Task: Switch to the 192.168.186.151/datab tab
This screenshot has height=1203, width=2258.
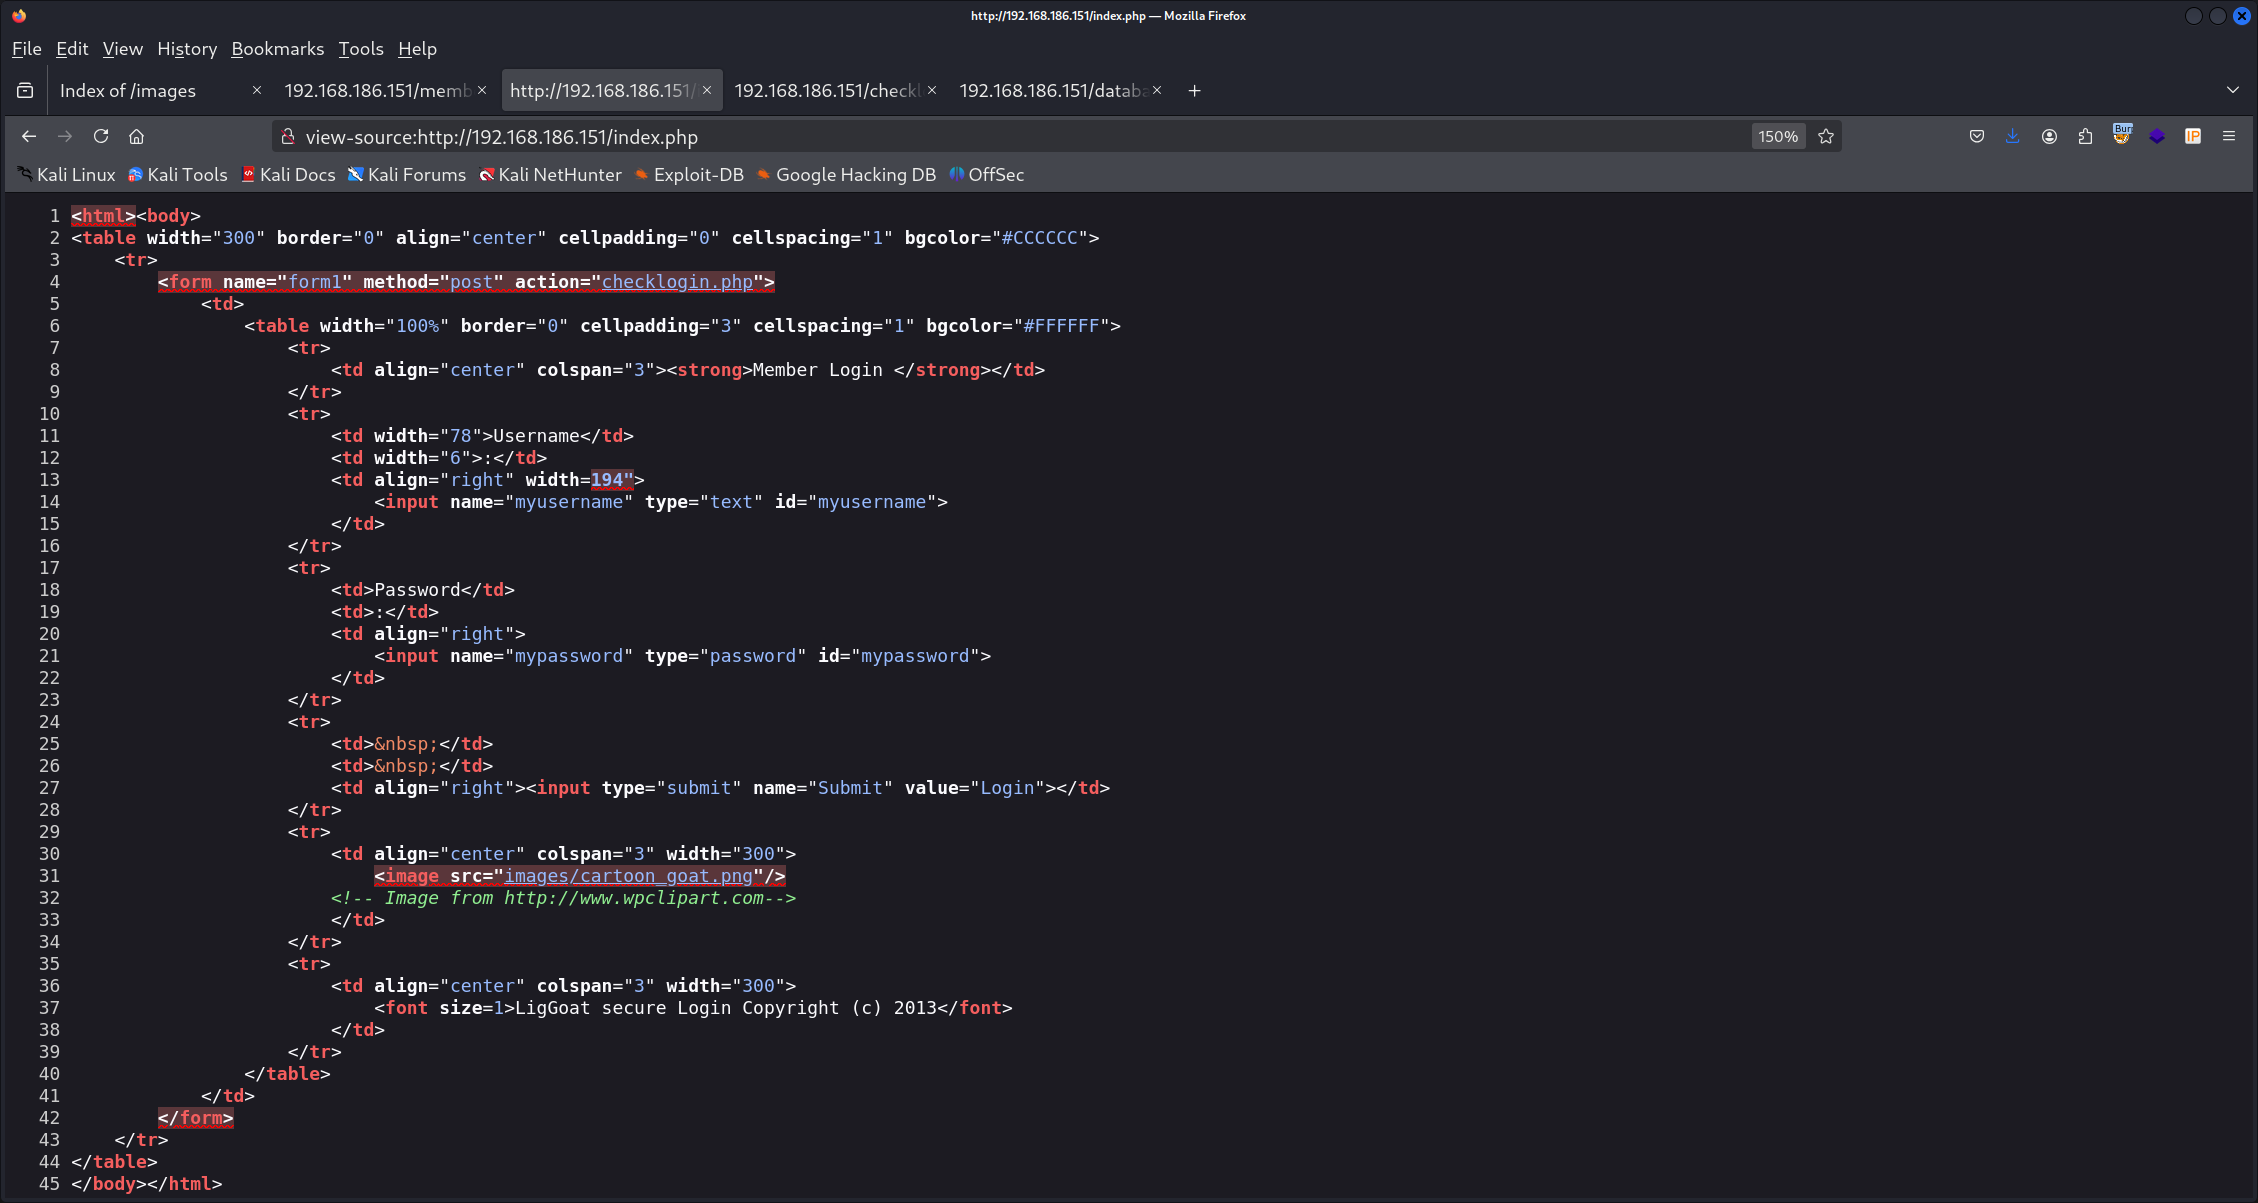Action: [1051, 91]
